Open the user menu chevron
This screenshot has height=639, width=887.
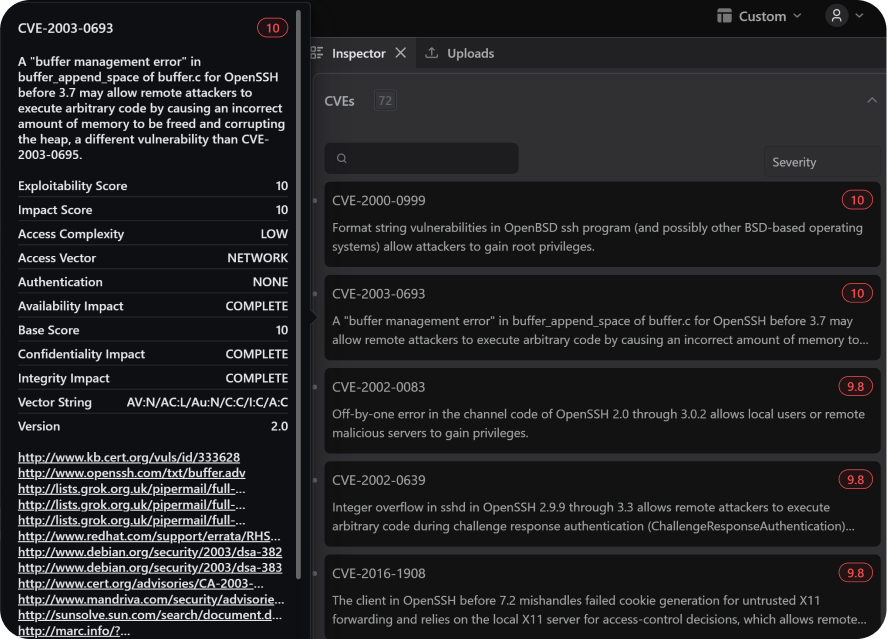(859, 16)
